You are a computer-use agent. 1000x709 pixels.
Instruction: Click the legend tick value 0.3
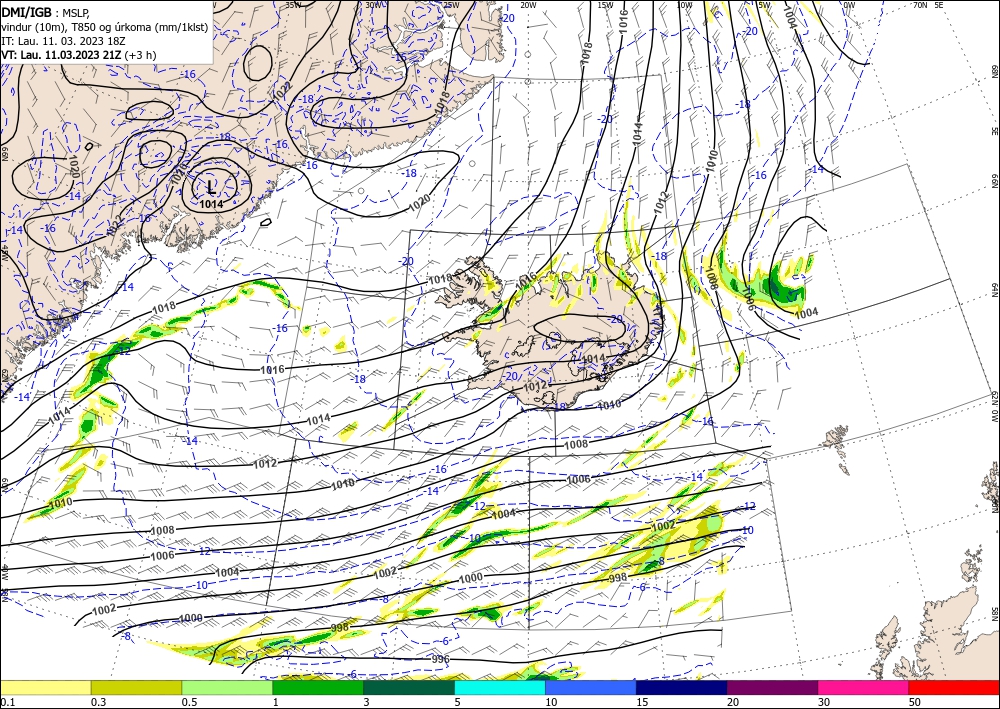click(98, 702)
